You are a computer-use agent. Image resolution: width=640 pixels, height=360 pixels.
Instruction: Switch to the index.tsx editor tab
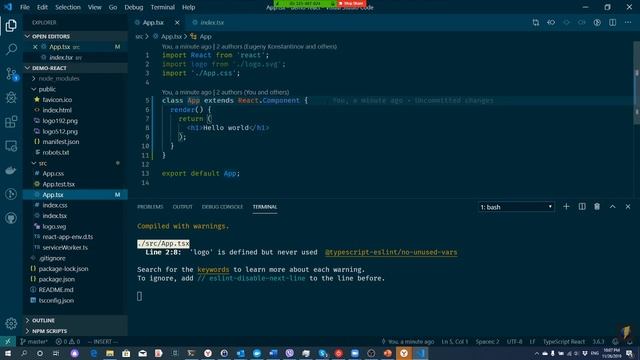point(212,22)
